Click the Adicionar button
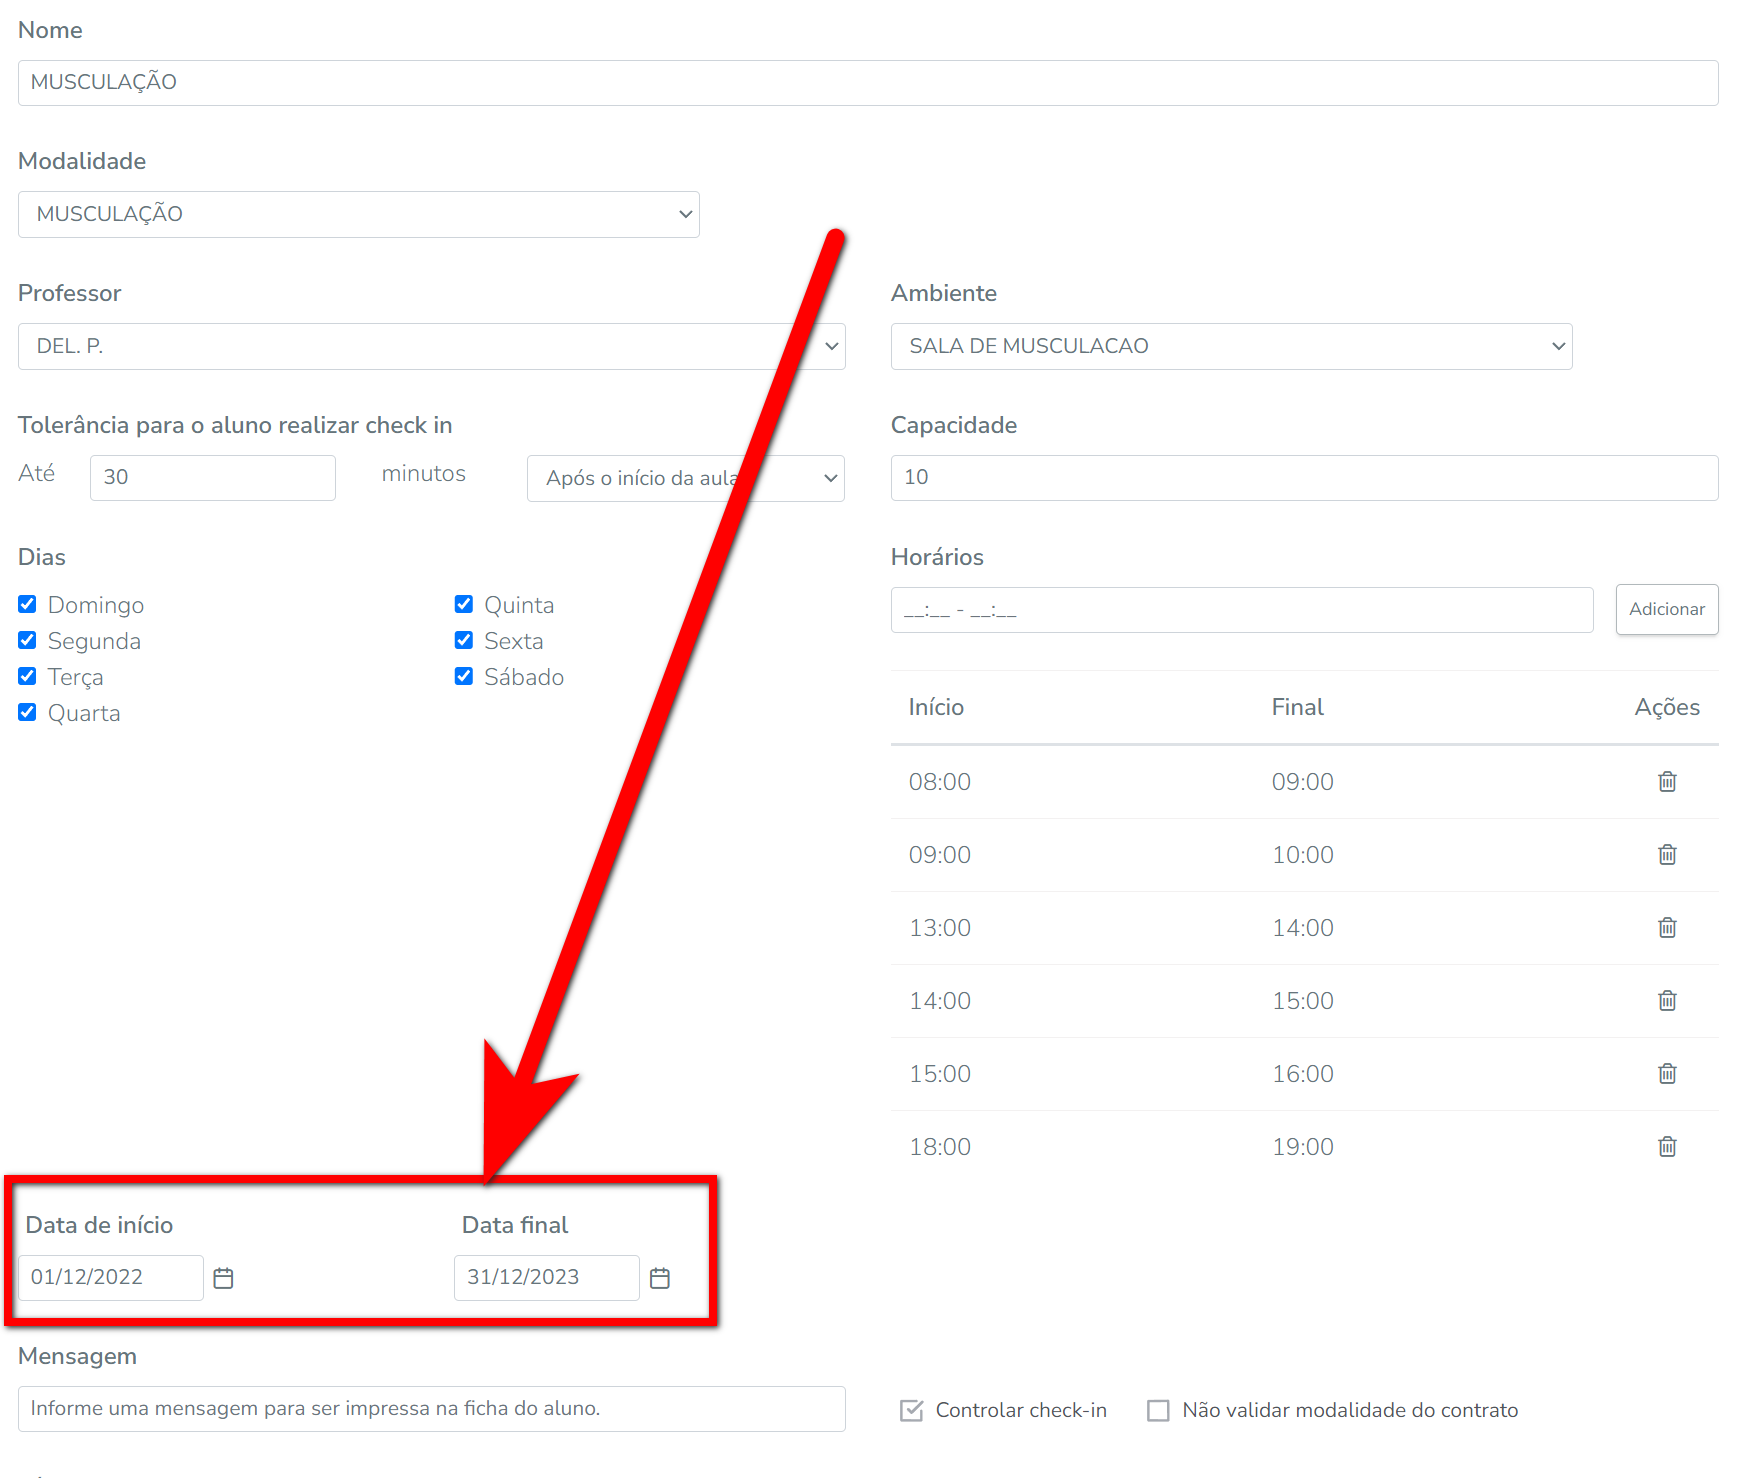 (1666, 609)
